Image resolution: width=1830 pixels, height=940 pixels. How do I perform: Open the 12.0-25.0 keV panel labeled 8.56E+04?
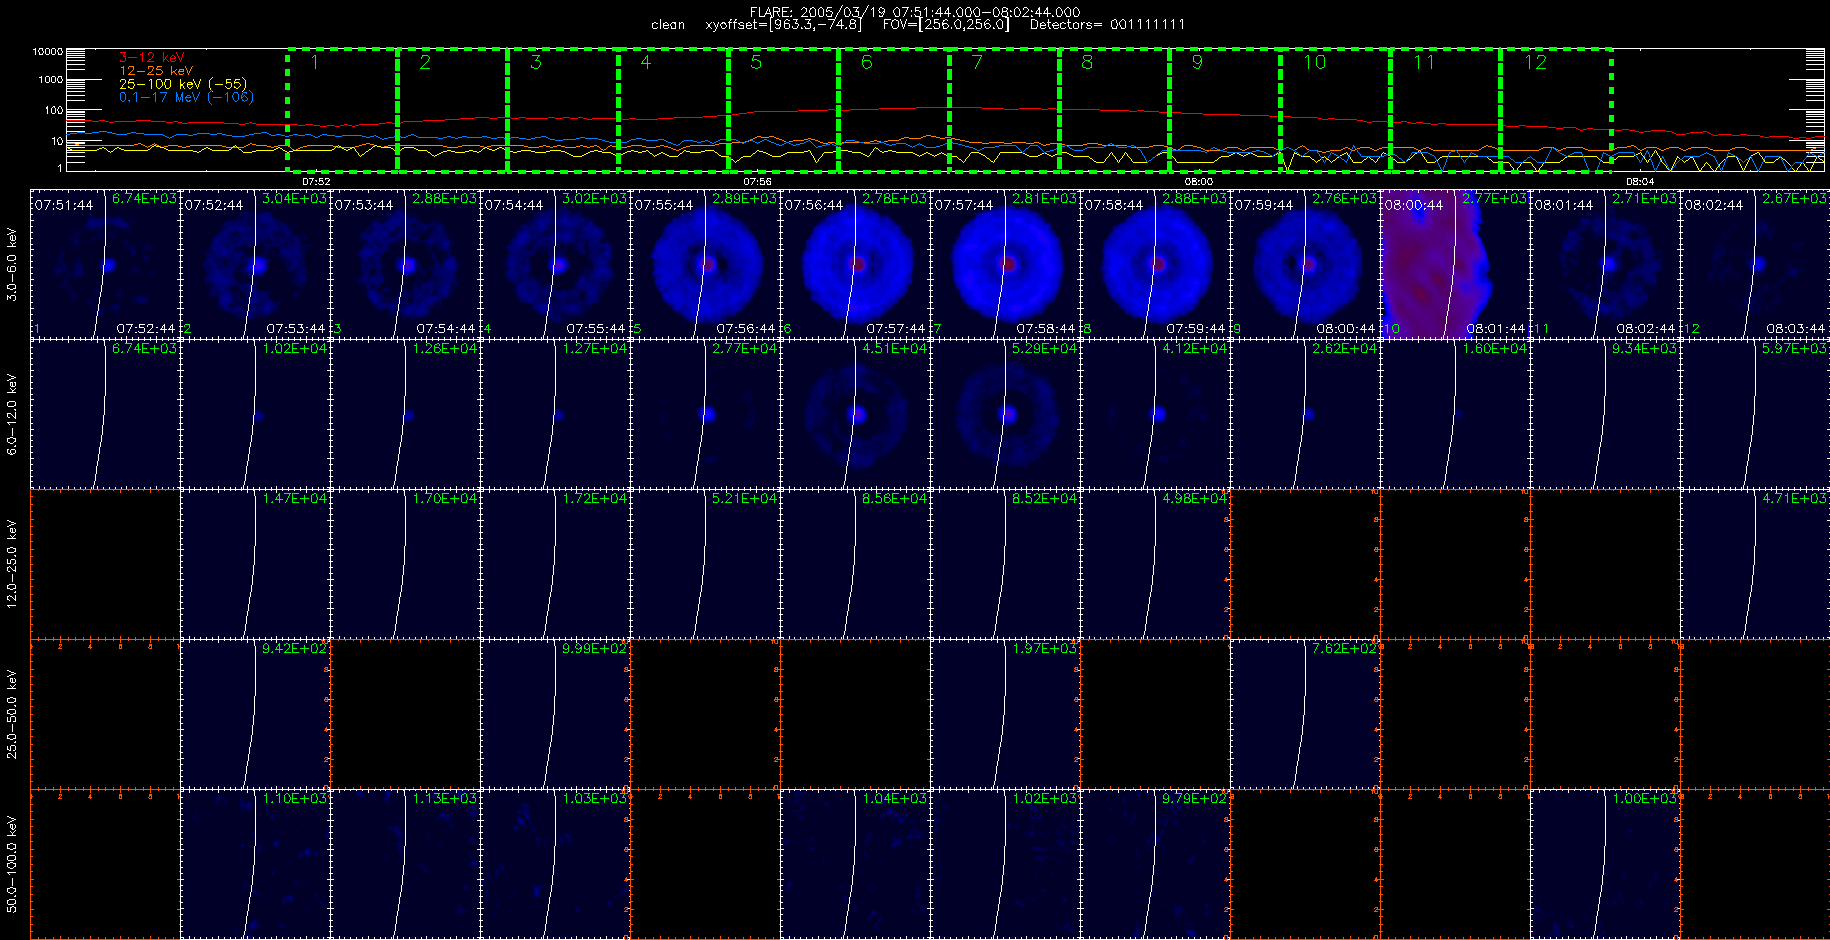(x=855, y=564)
